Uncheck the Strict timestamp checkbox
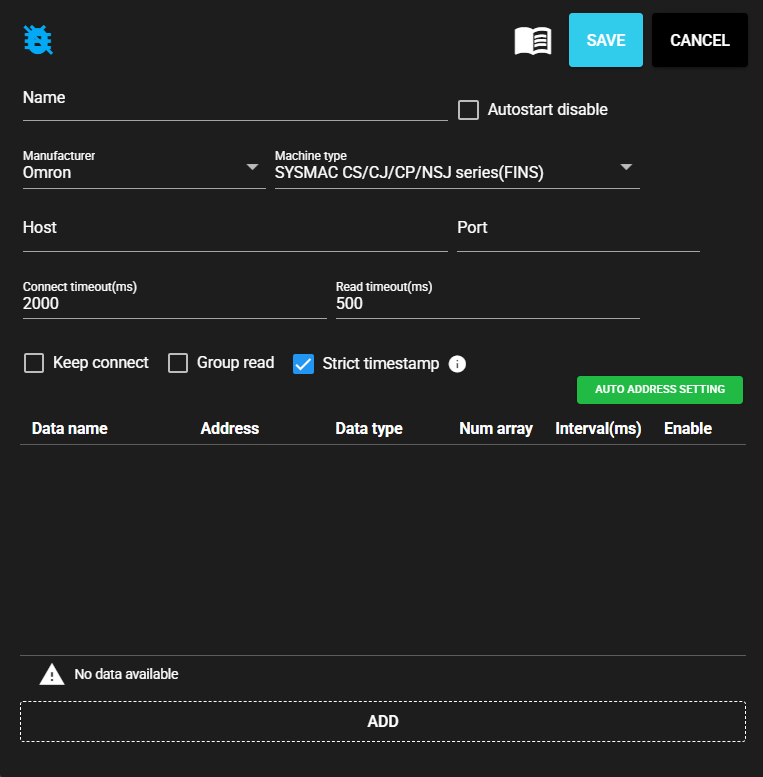Image resolution: width=763 pixels, height=777 pixels. [x=304, y=364]
